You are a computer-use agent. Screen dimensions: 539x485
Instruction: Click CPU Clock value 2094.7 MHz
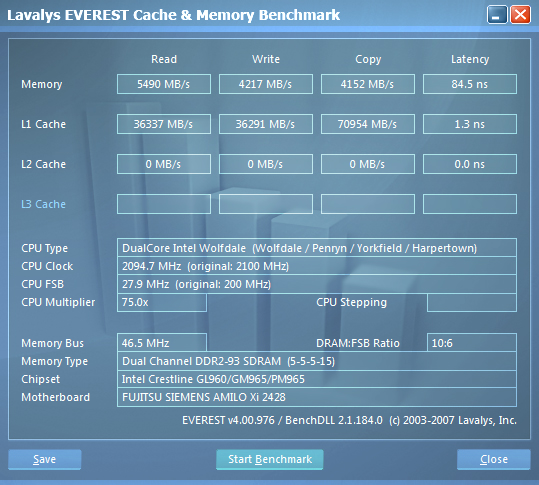[x=317, y=266]
